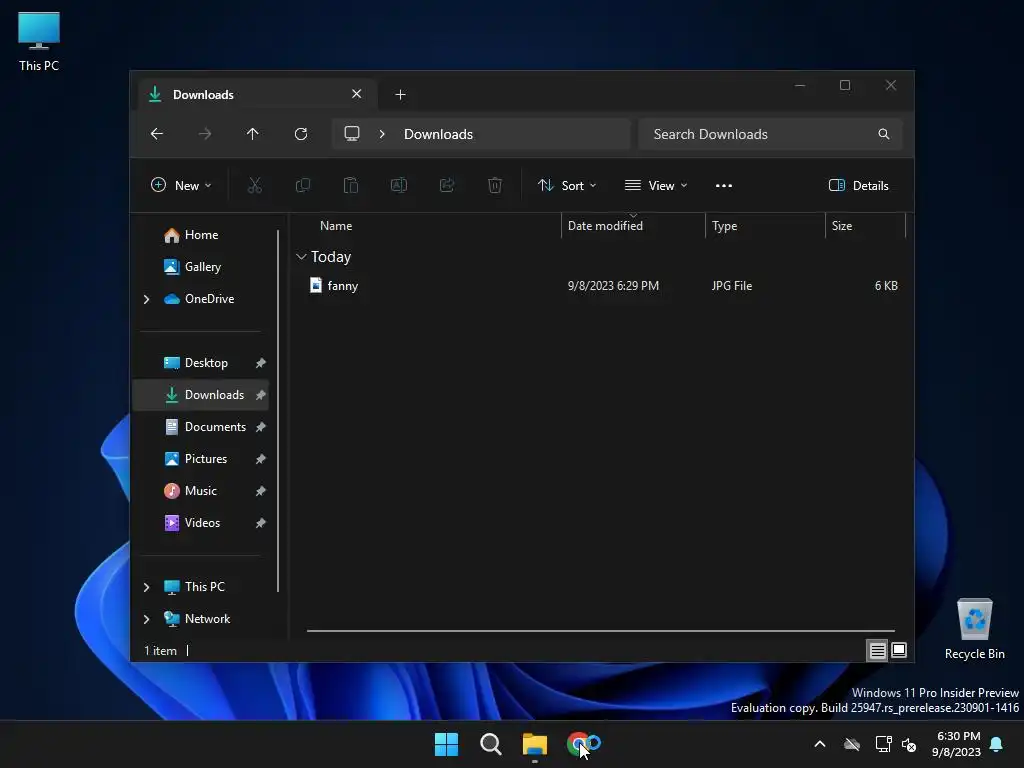The image size is (1024, 768).
Task: Click the Delete trash can icon
Action: click(495, 185)
